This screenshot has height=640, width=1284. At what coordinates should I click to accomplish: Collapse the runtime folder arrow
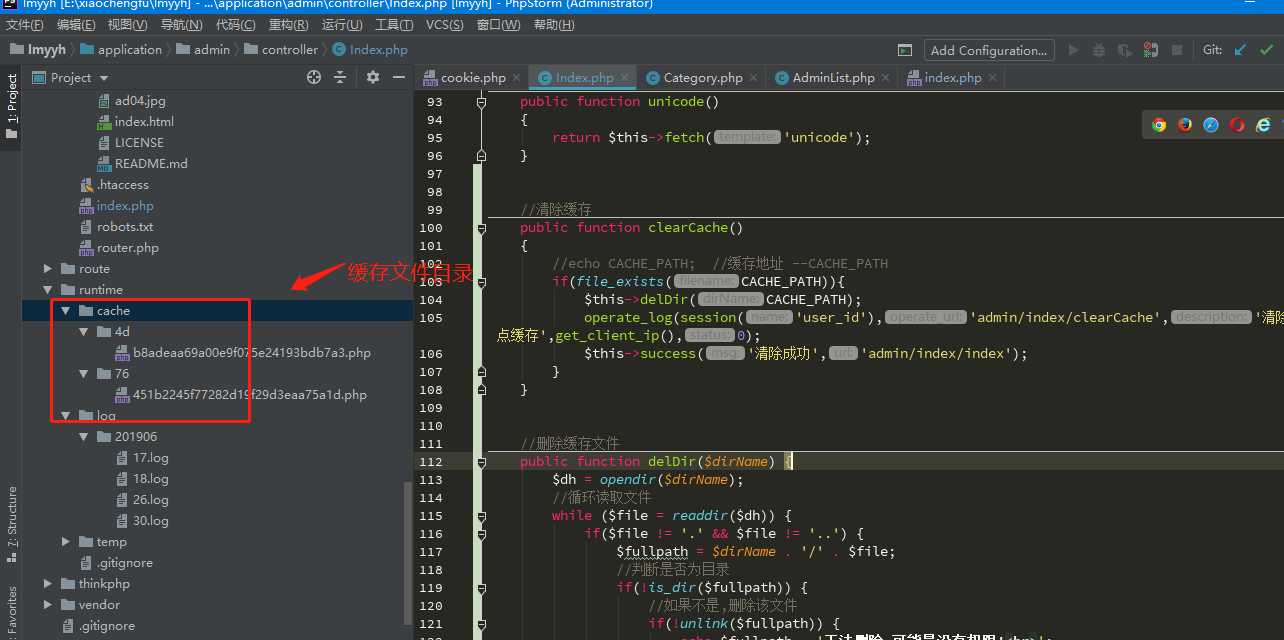tap(48, 290)
